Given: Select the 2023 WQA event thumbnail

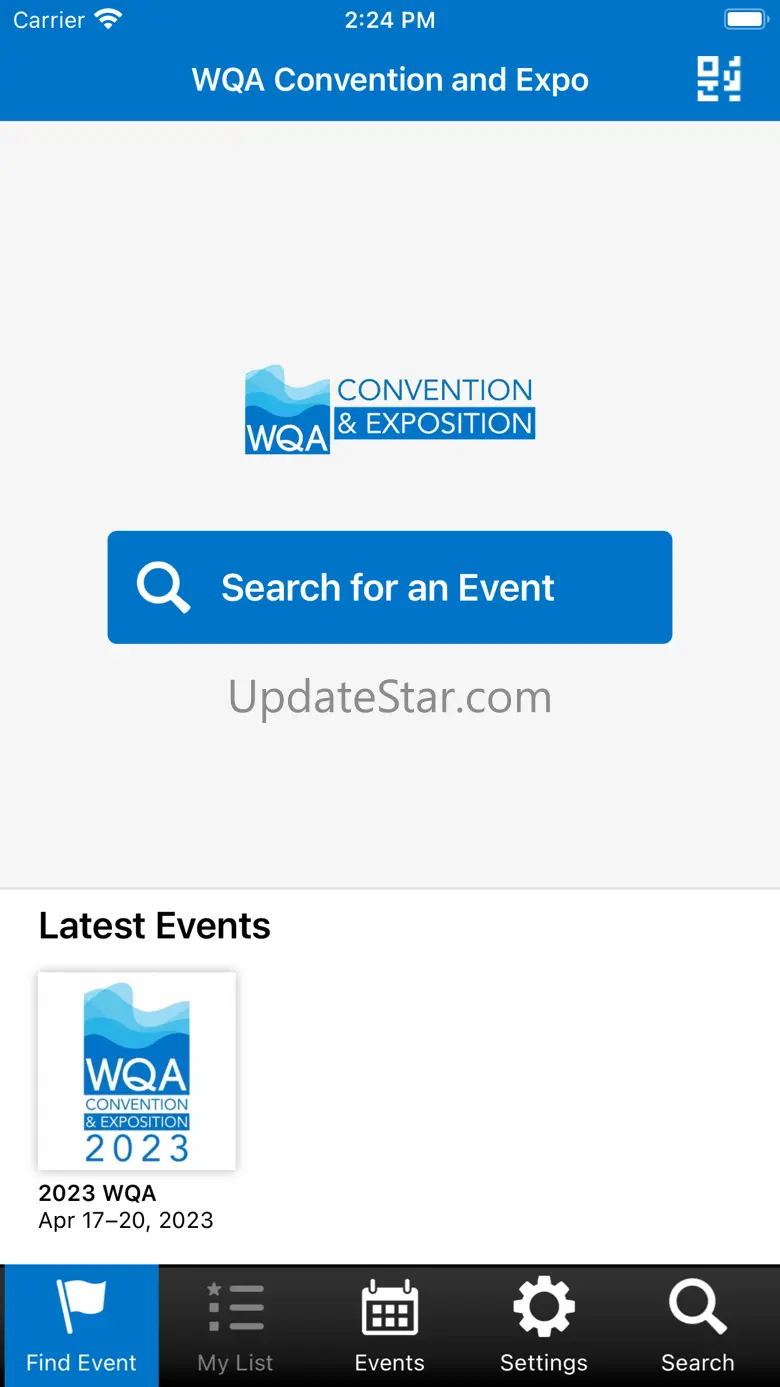Looking at the screenshot, I should click(137, 1071).
